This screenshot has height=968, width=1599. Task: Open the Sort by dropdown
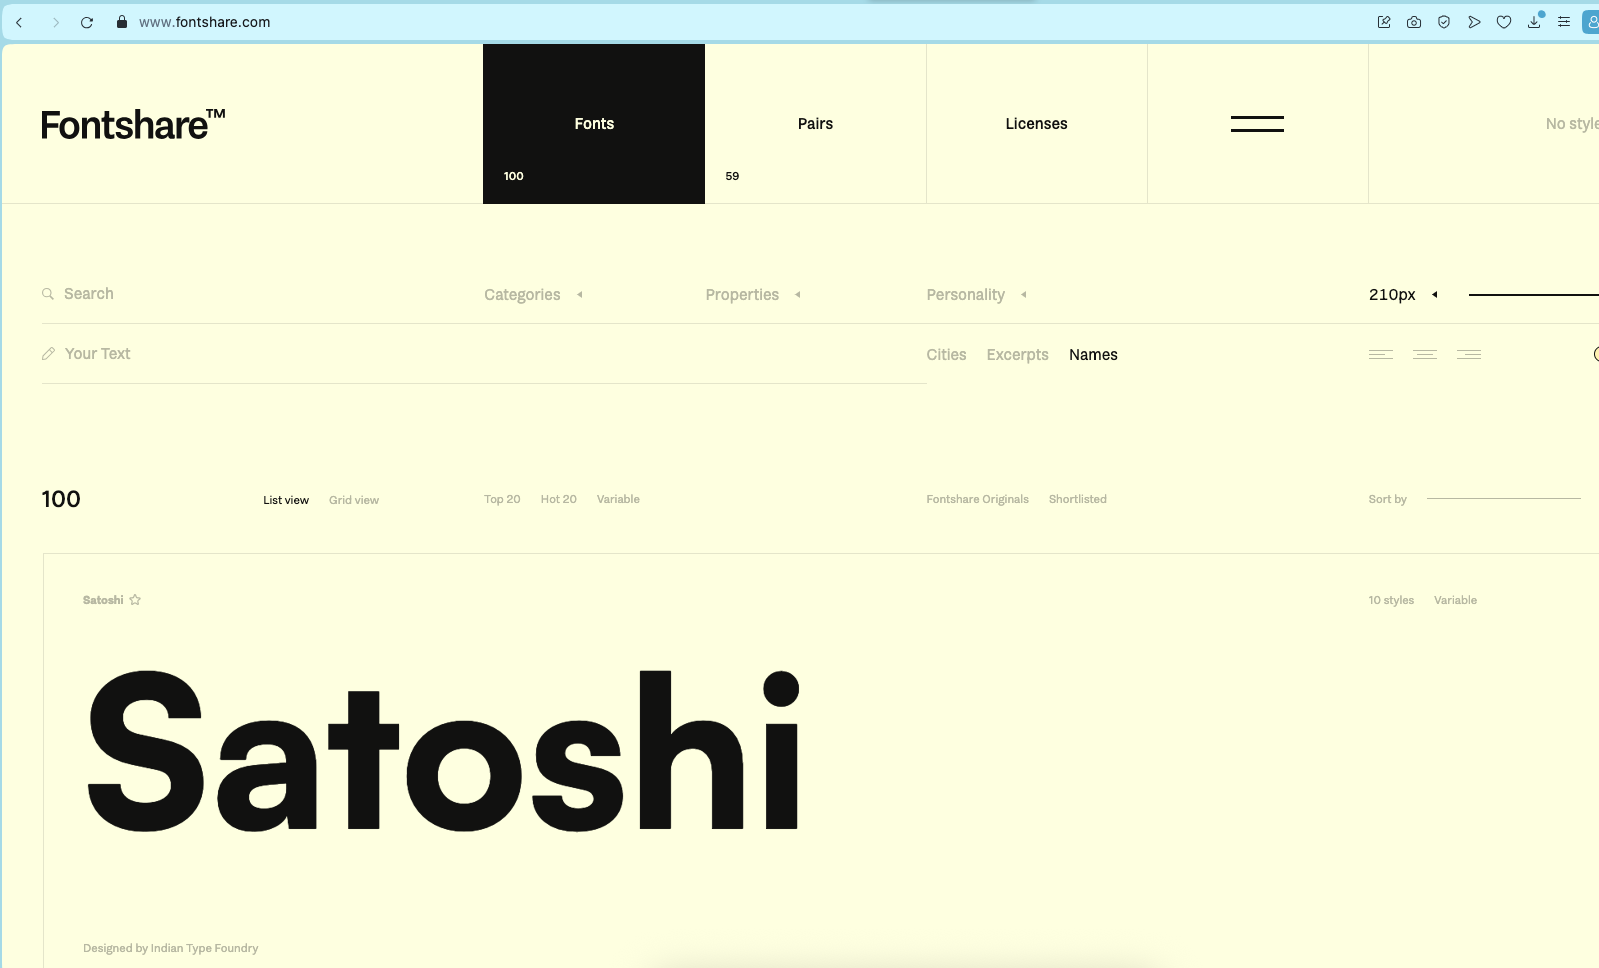point(1474,499)
